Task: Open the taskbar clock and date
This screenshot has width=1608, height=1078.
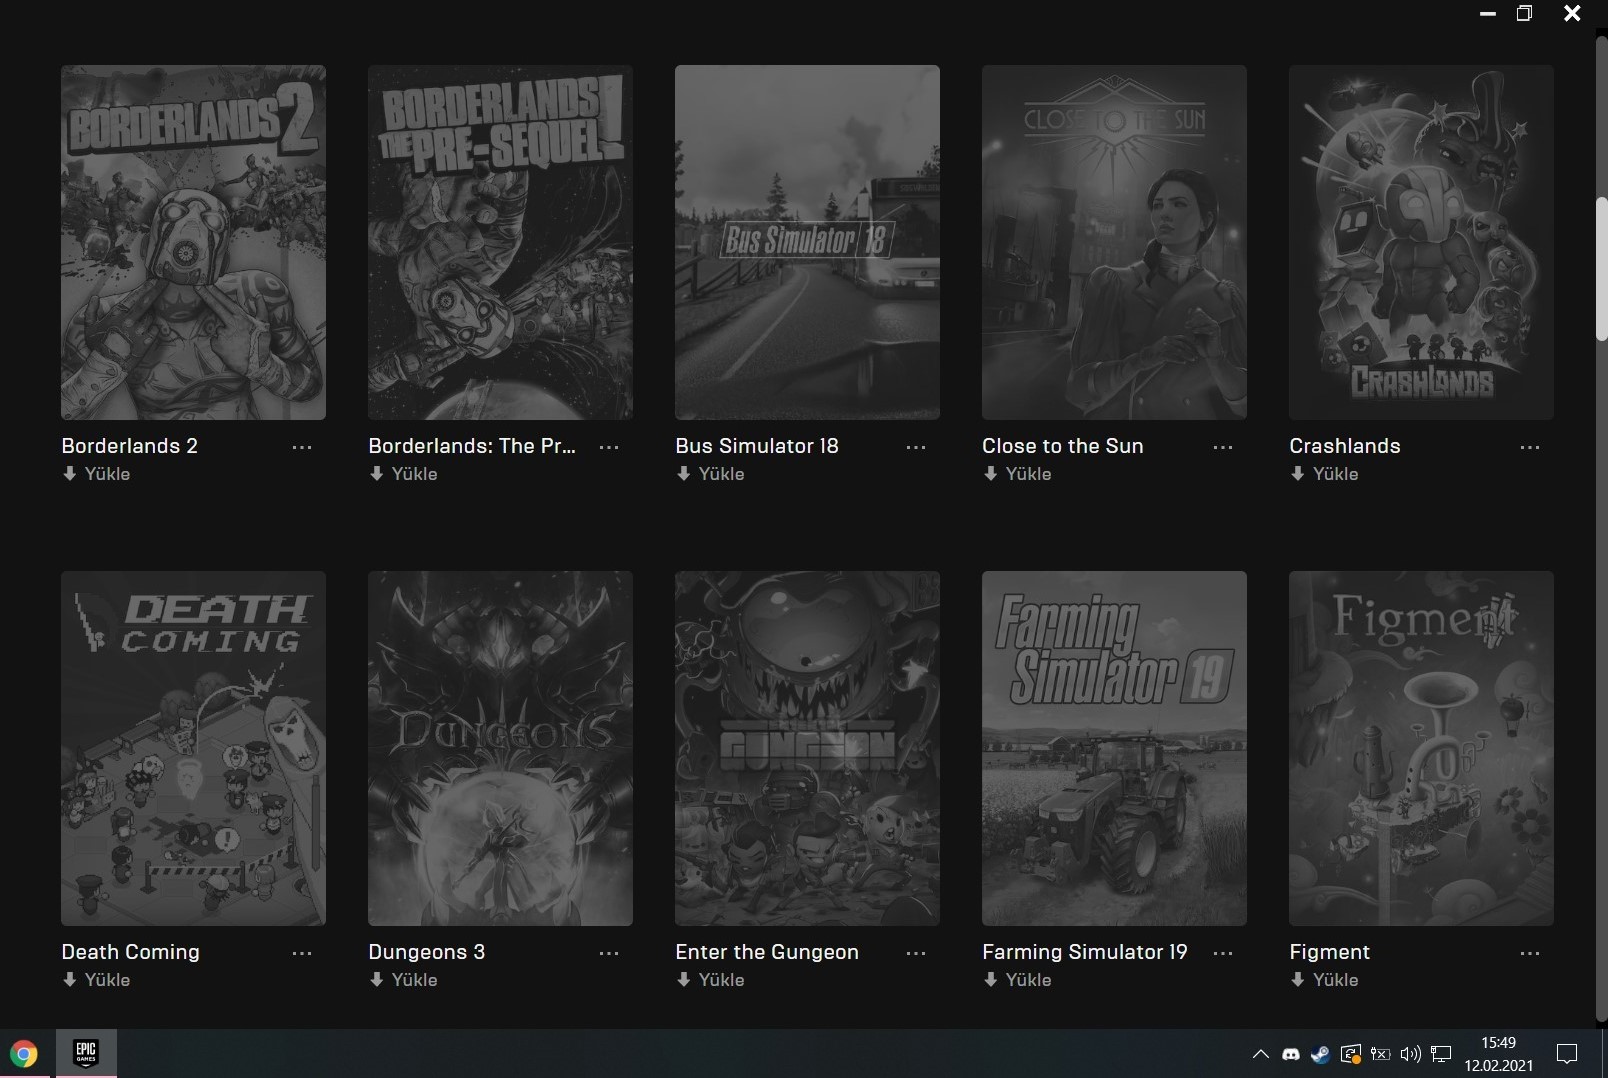Action: point(1499,1054)
